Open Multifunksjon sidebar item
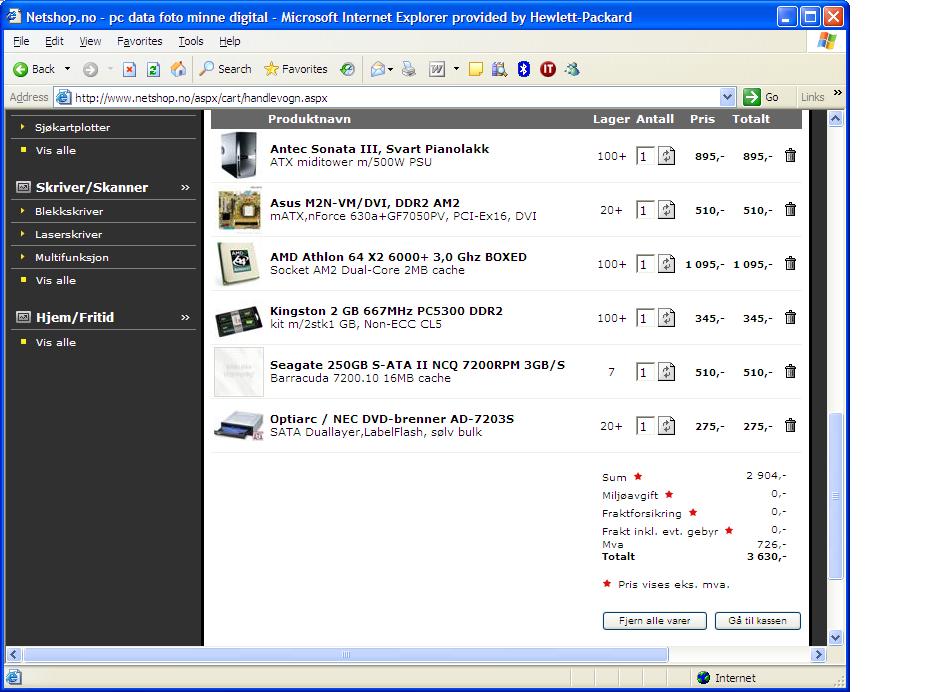Viewport: 950px width, 692px height. tap(71, 258)
